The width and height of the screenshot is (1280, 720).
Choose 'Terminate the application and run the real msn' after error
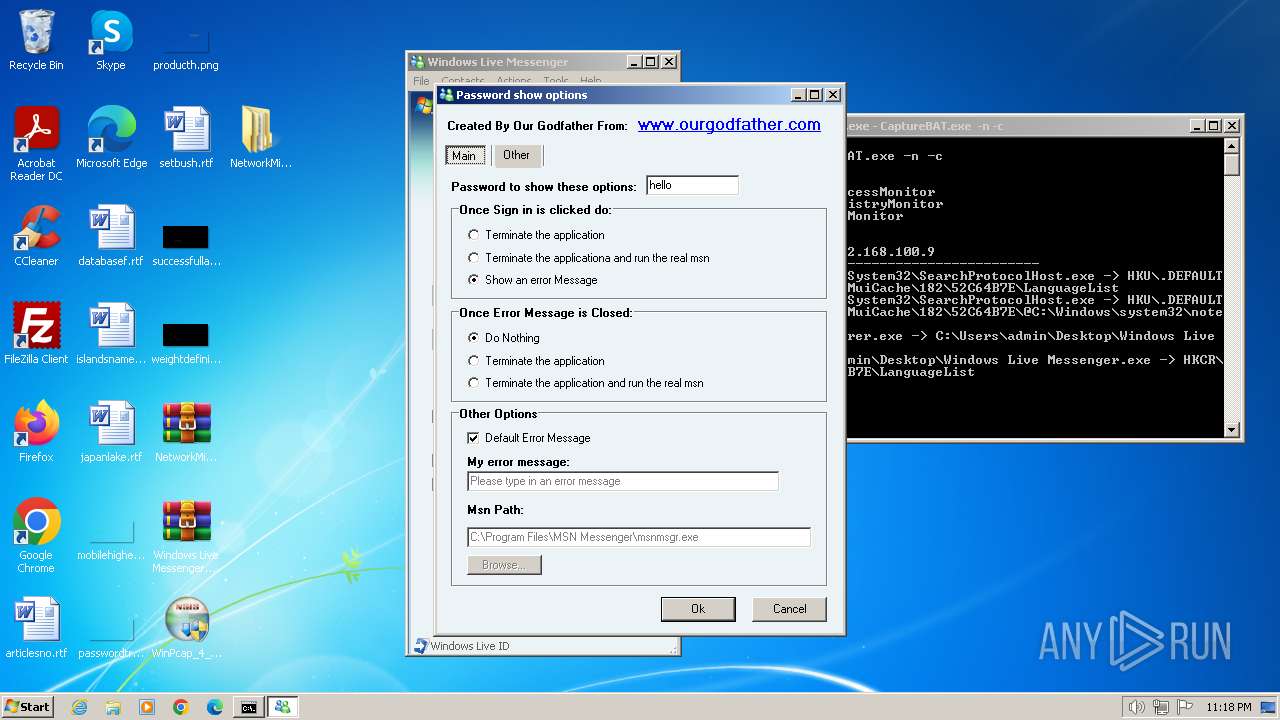[x=586, y=383]
